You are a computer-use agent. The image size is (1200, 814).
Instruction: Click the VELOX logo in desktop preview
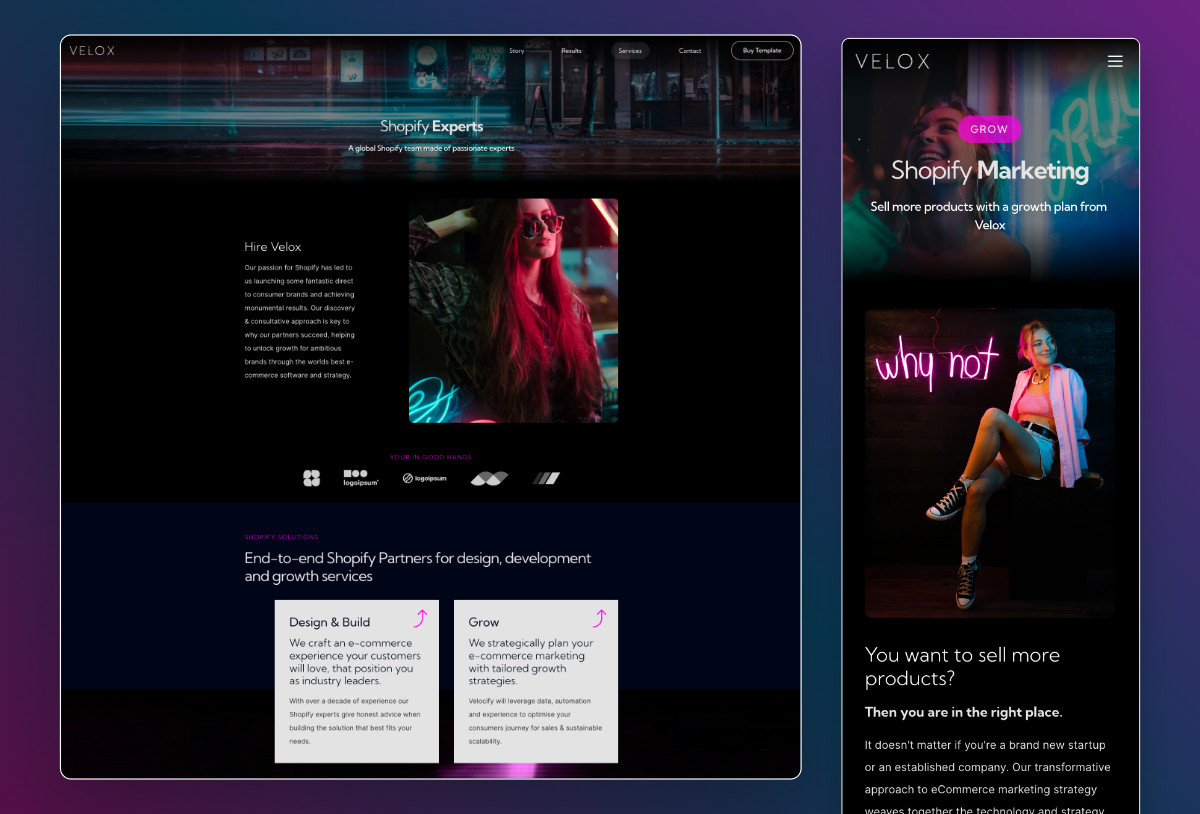coord(92,51)
